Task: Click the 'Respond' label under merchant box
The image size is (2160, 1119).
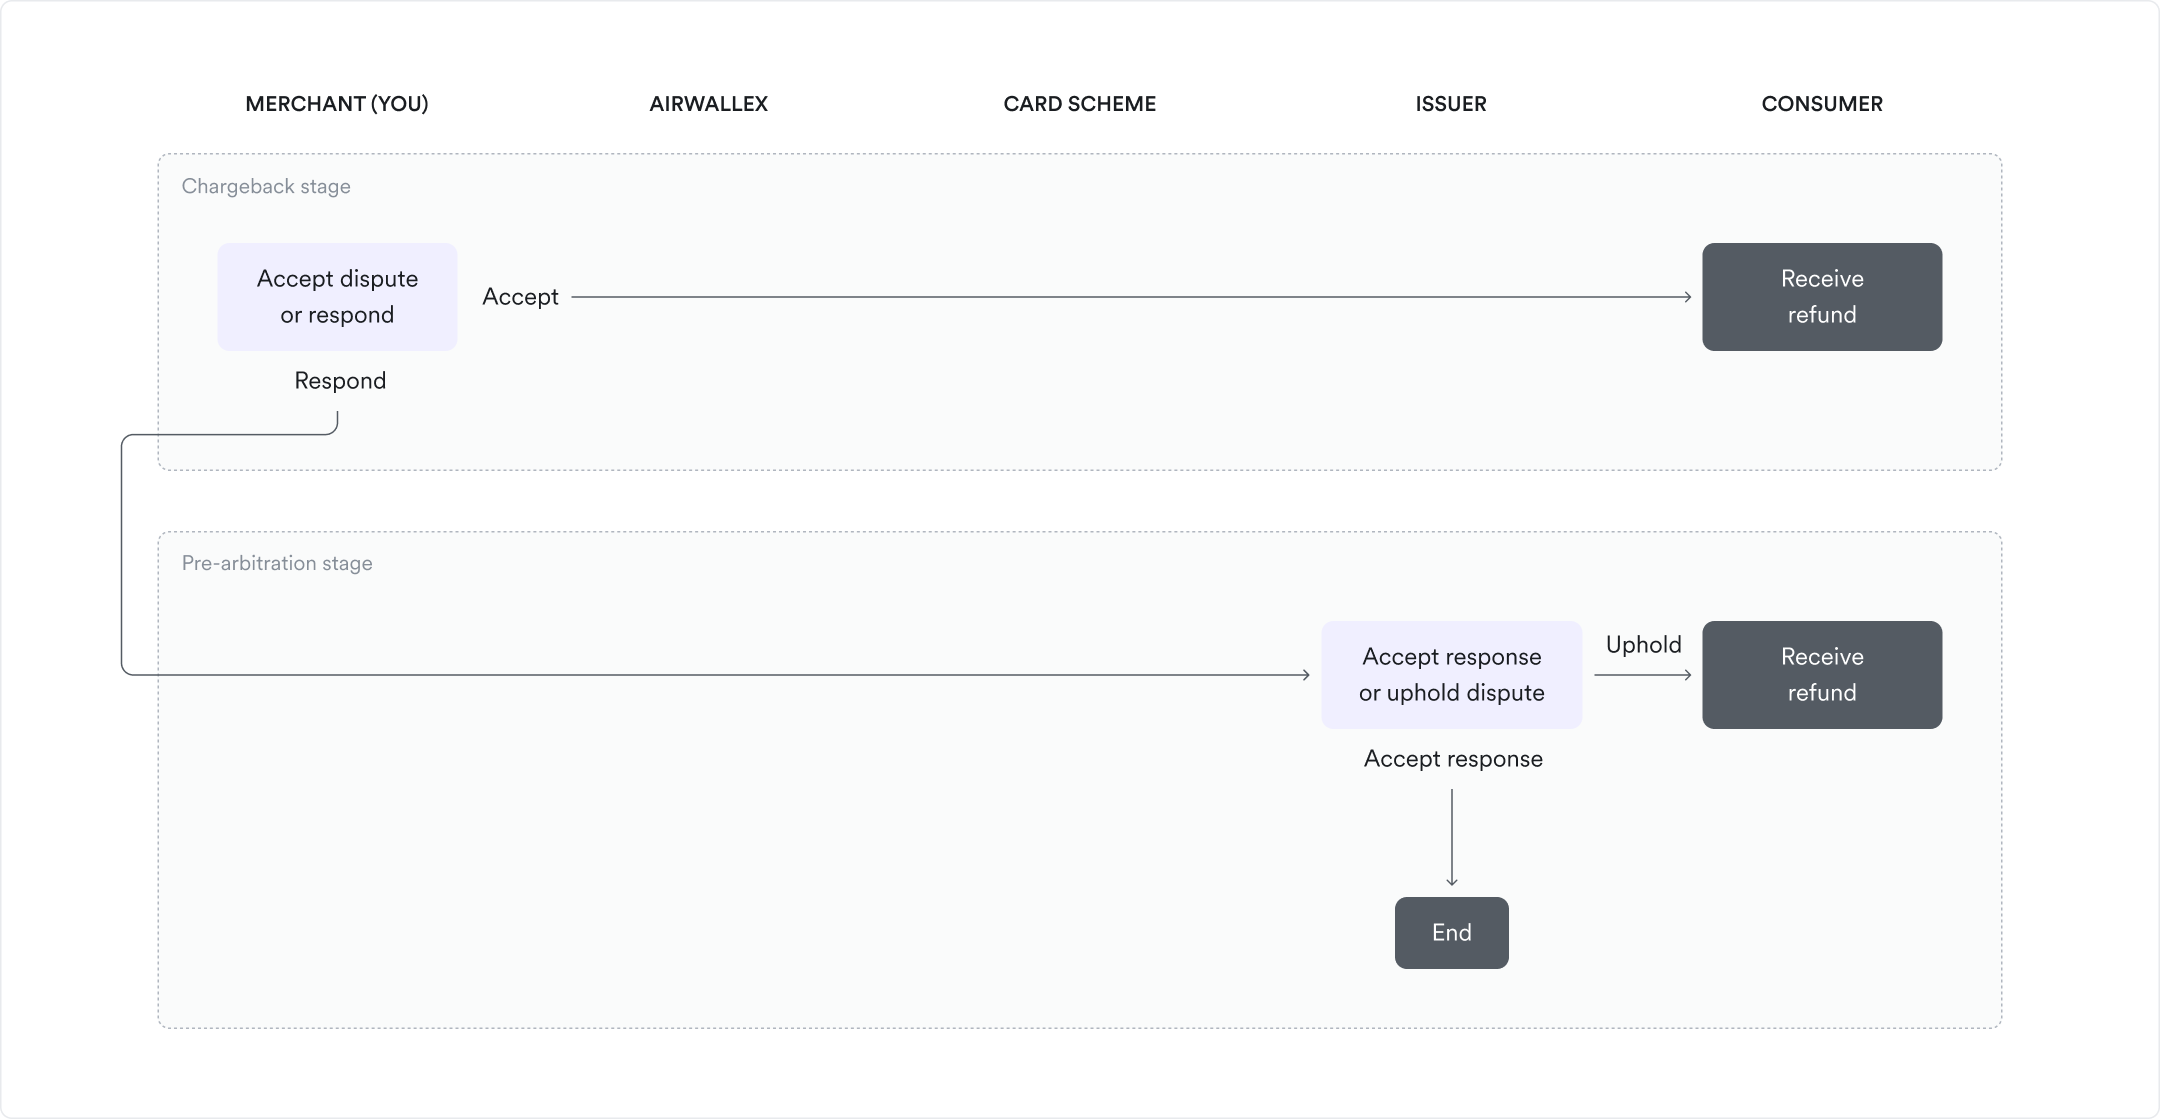Action: [x=340, y=381]
